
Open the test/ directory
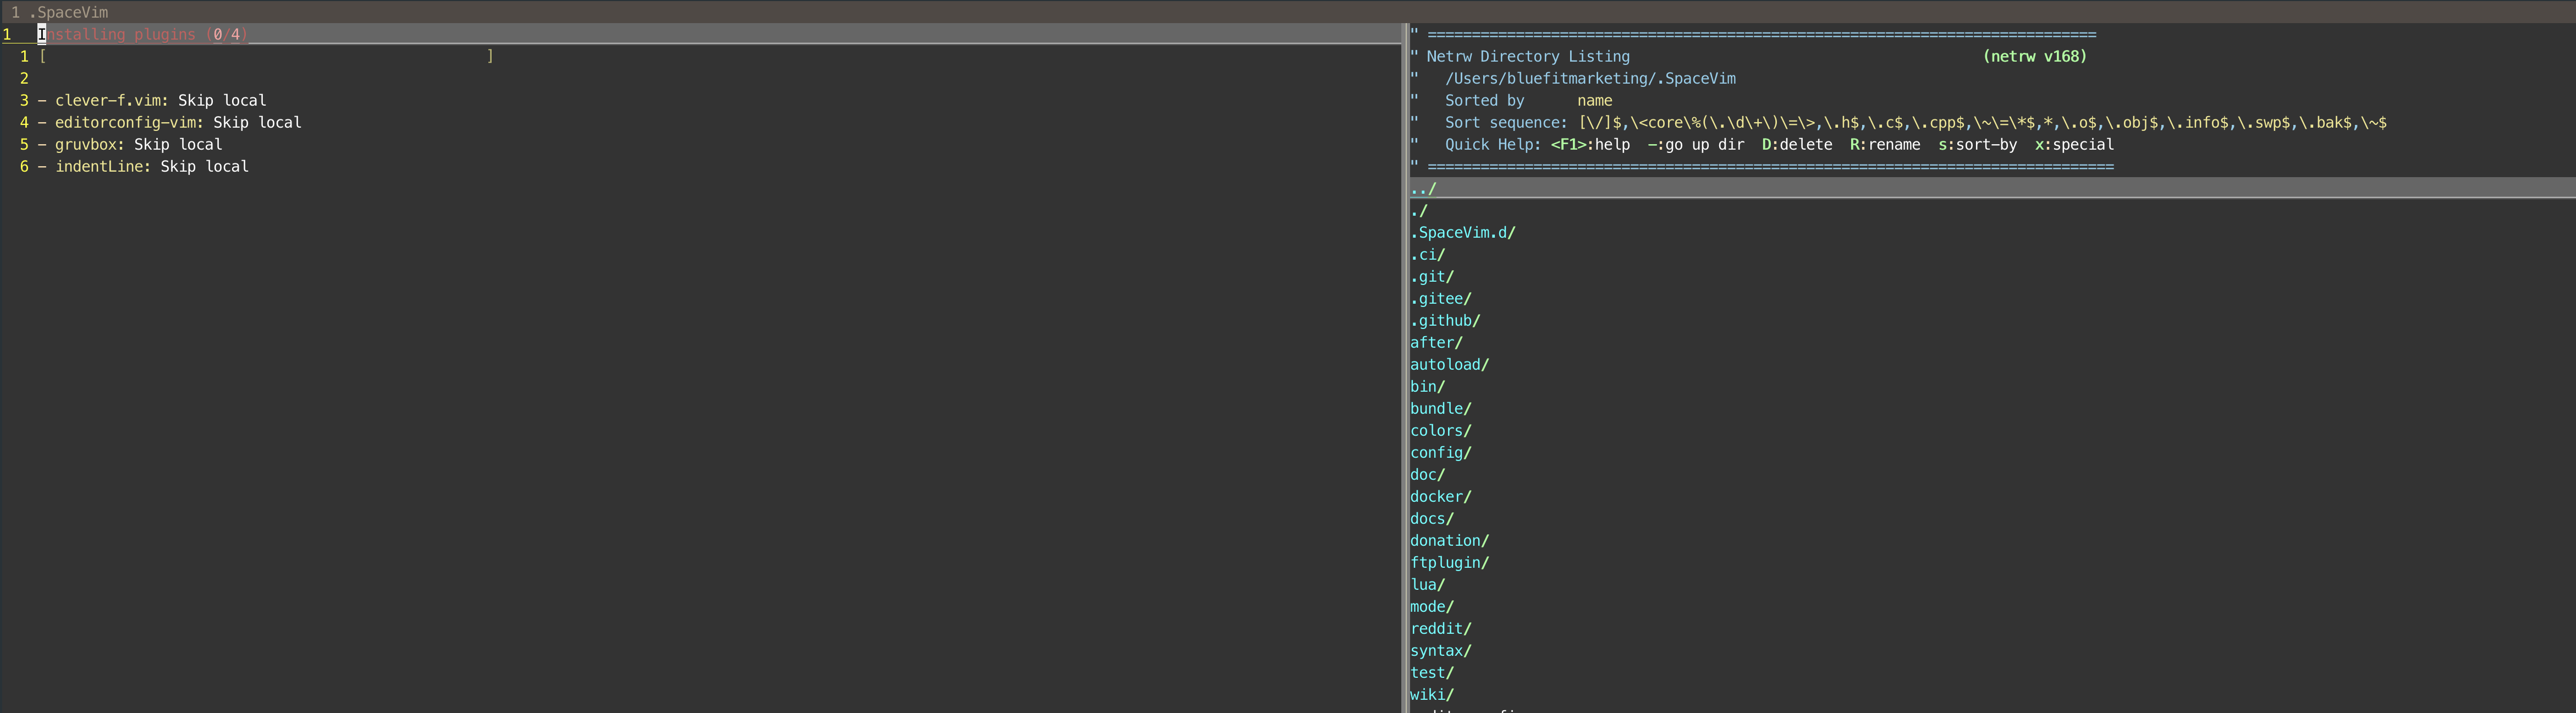click(1432, 672)
